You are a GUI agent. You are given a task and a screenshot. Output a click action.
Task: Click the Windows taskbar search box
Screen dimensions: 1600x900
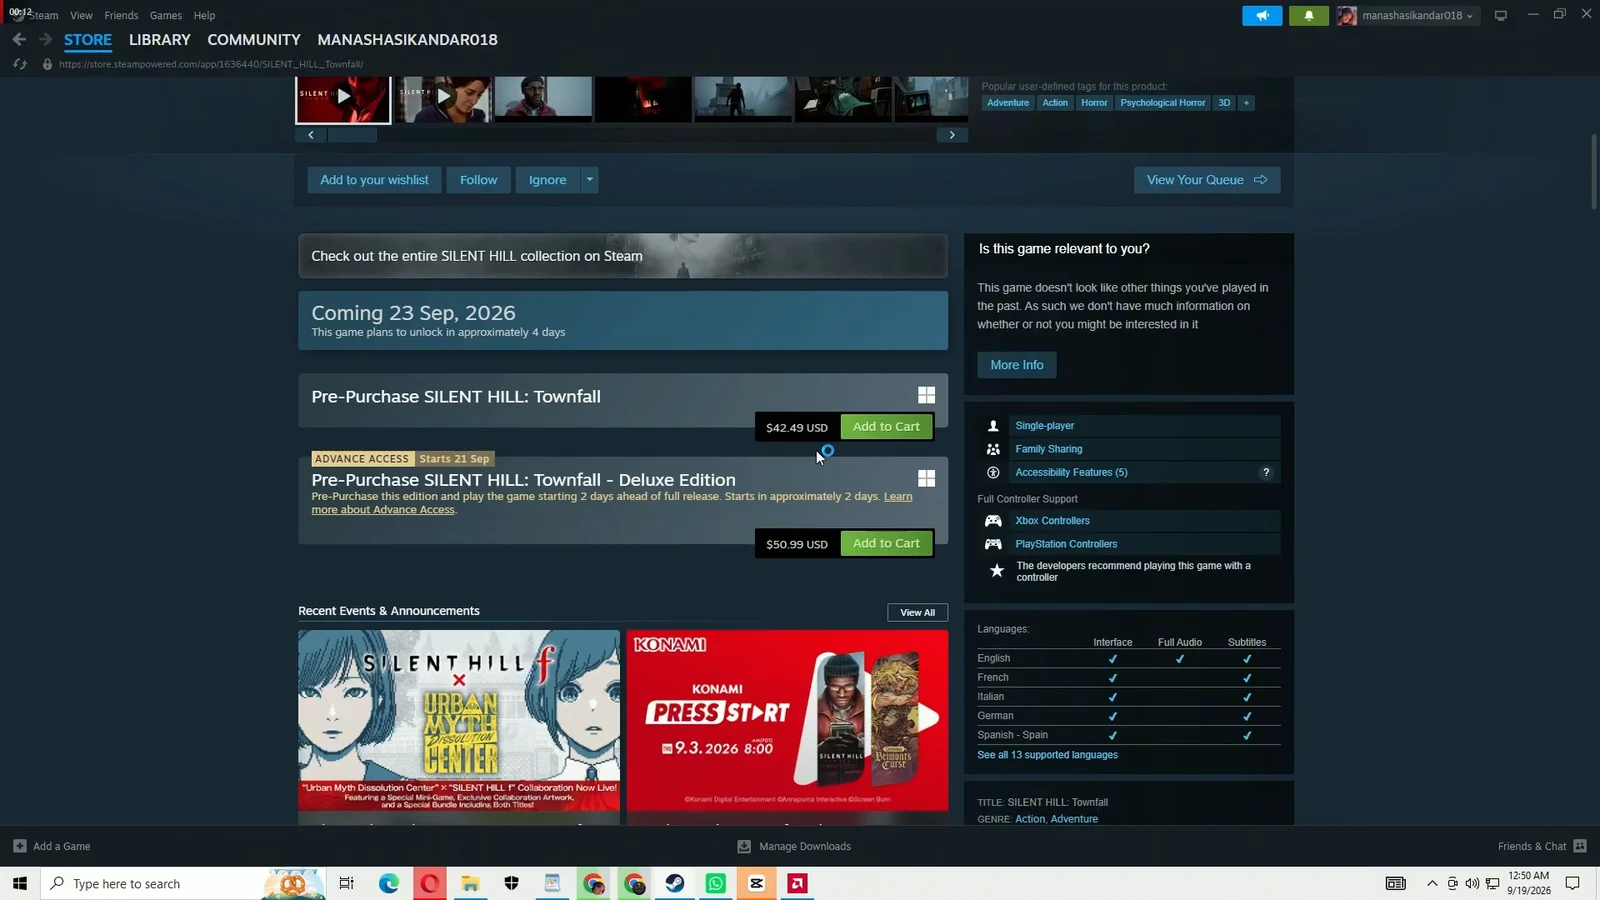(x=182, y=883)
